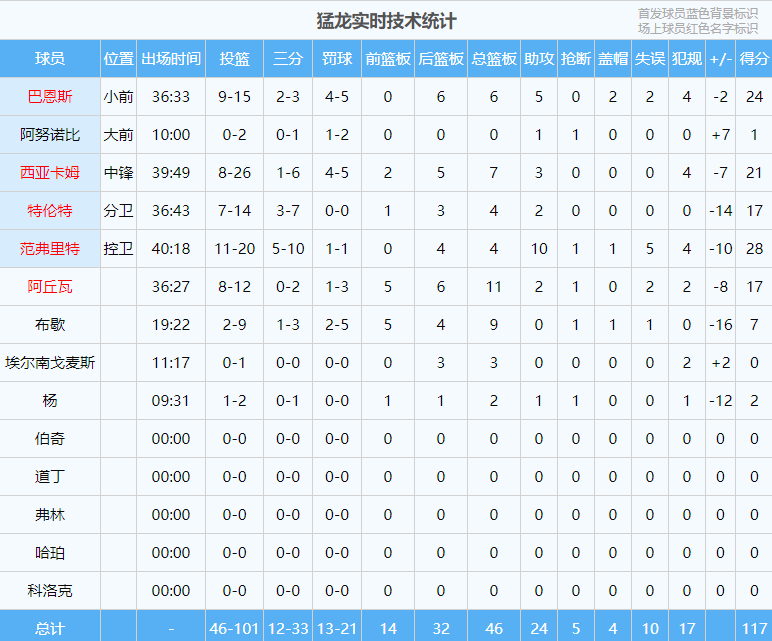Click 埃尔南戈麦斯 minutes 11:17

tap(171, 362)
